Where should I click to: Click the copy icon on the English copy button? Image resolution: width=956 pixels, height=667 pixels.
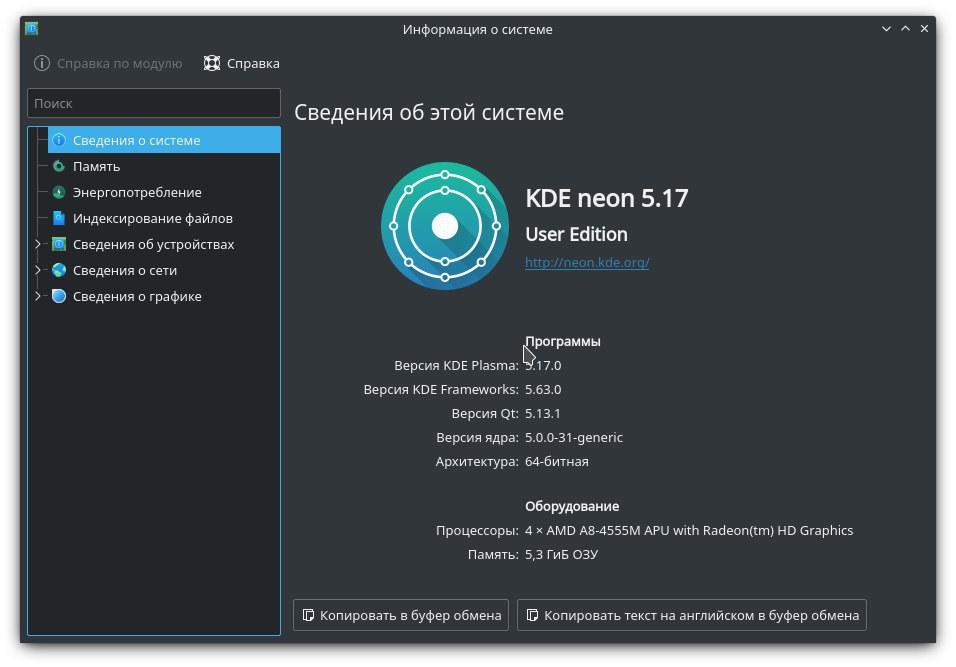pos(533,615)
